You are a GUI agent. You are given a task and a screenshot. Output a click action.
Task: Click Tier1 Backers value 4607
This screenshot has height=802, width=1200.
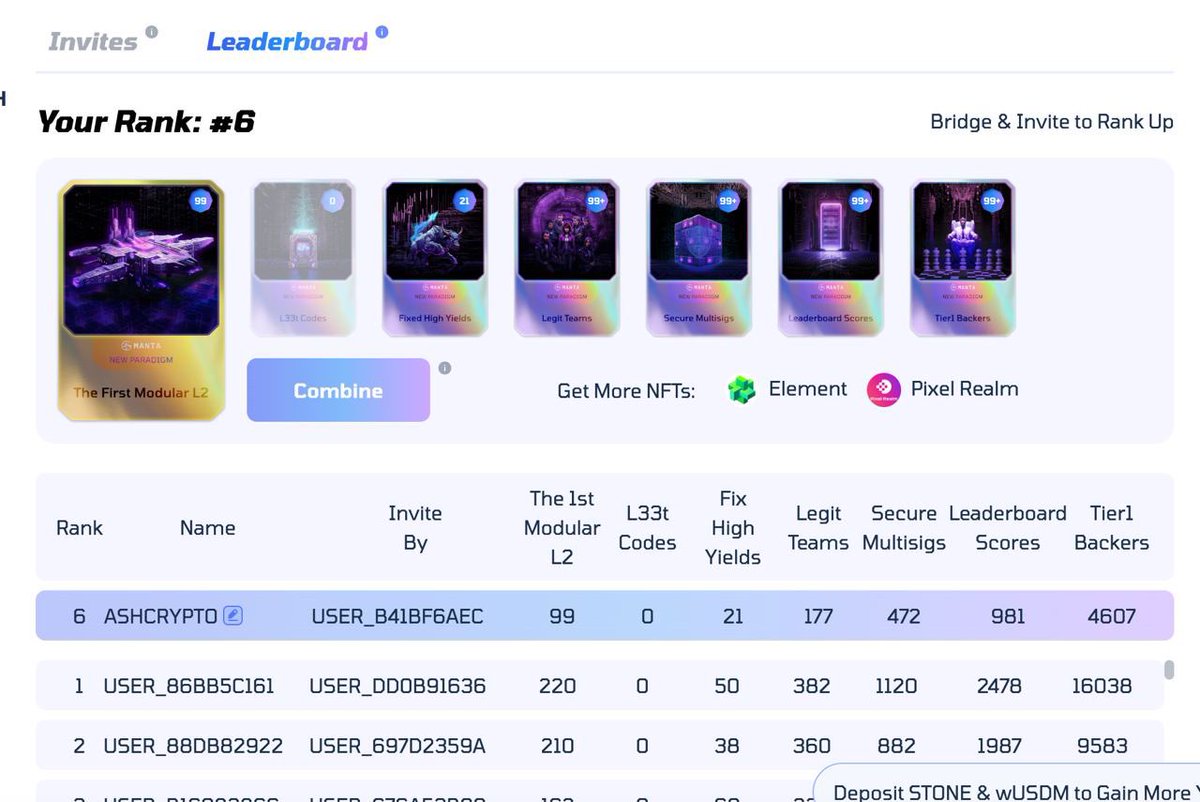point(1111,616)
